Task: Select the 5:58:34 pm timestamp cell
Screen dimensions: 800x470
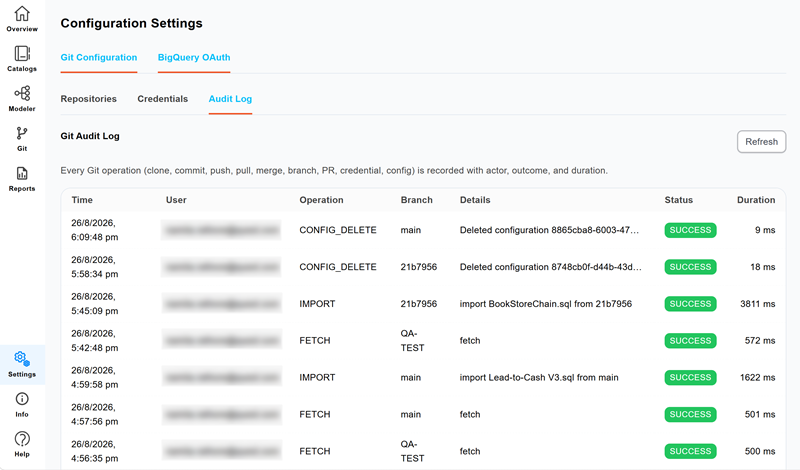Action: coord(95,267)
